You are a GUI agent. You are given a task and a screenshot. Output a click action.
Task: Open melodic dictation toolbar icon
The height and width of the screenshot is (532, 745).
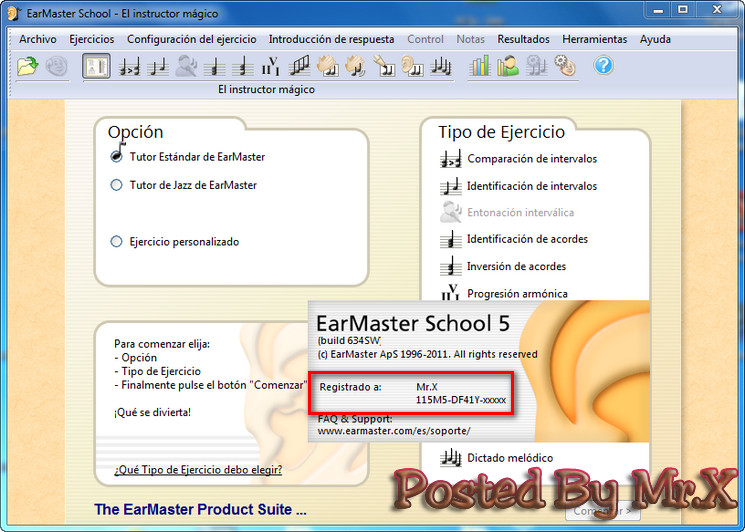(441, 66)
